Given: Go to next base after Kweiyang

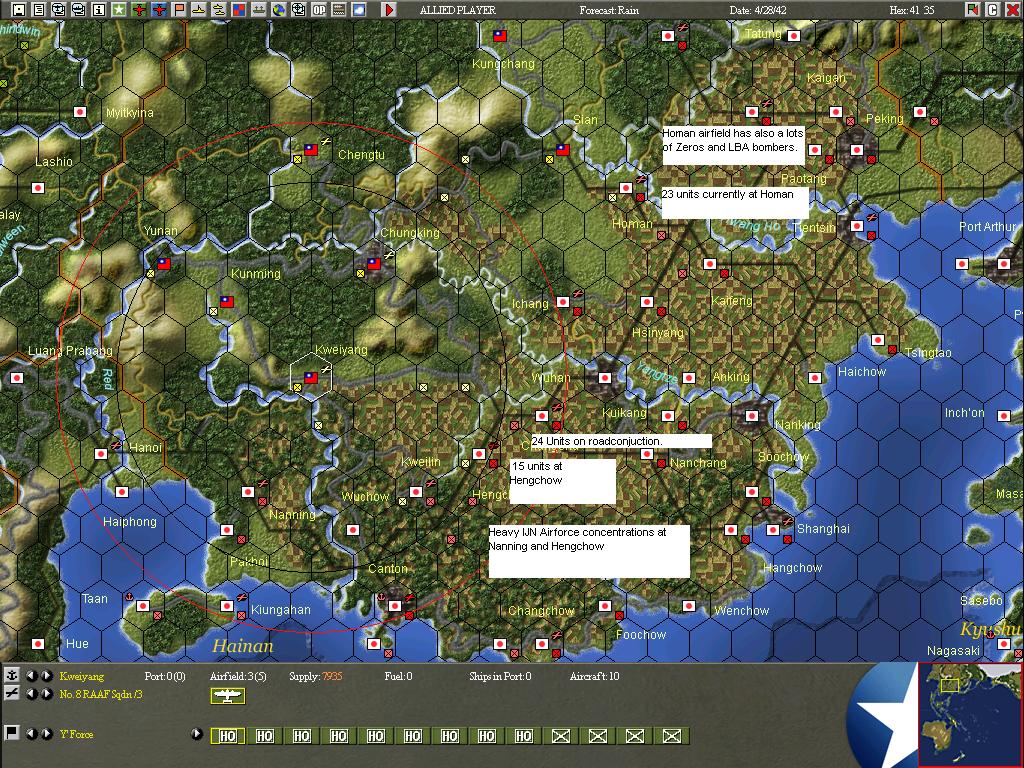Looking at the screenshot, I should click(46, 676).
